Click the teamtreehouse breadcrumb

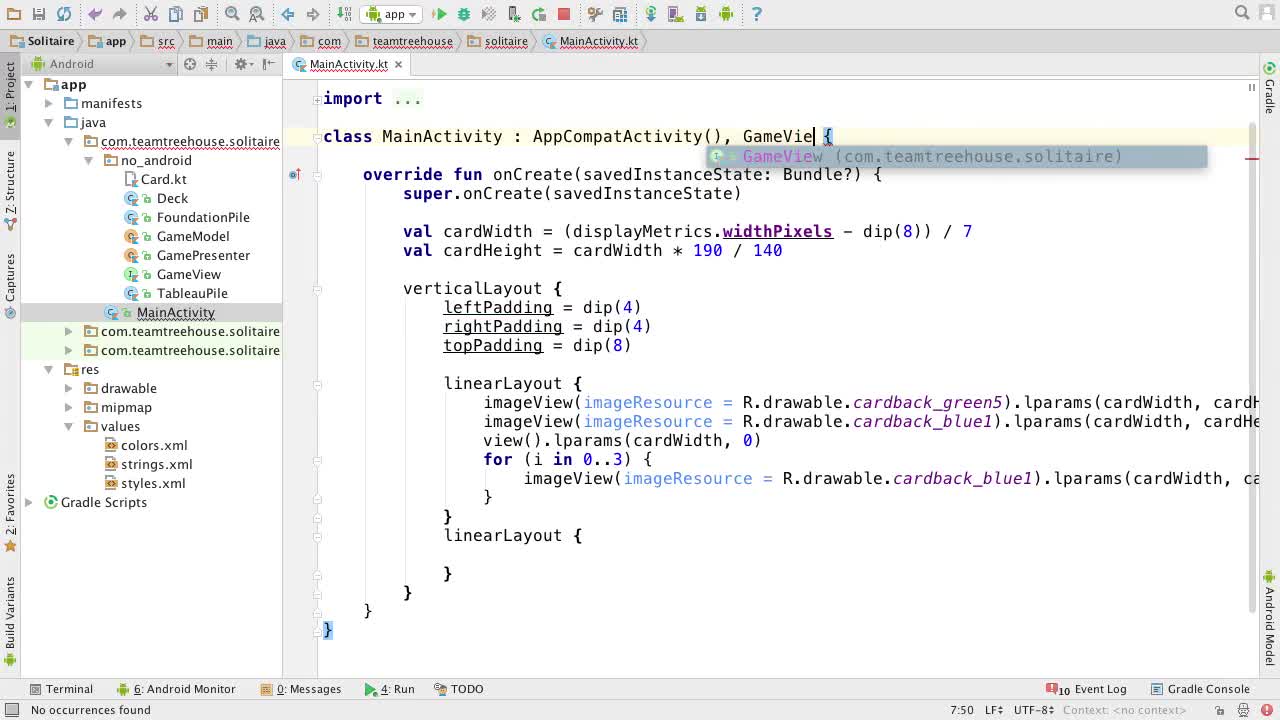(x=404, y=41)
